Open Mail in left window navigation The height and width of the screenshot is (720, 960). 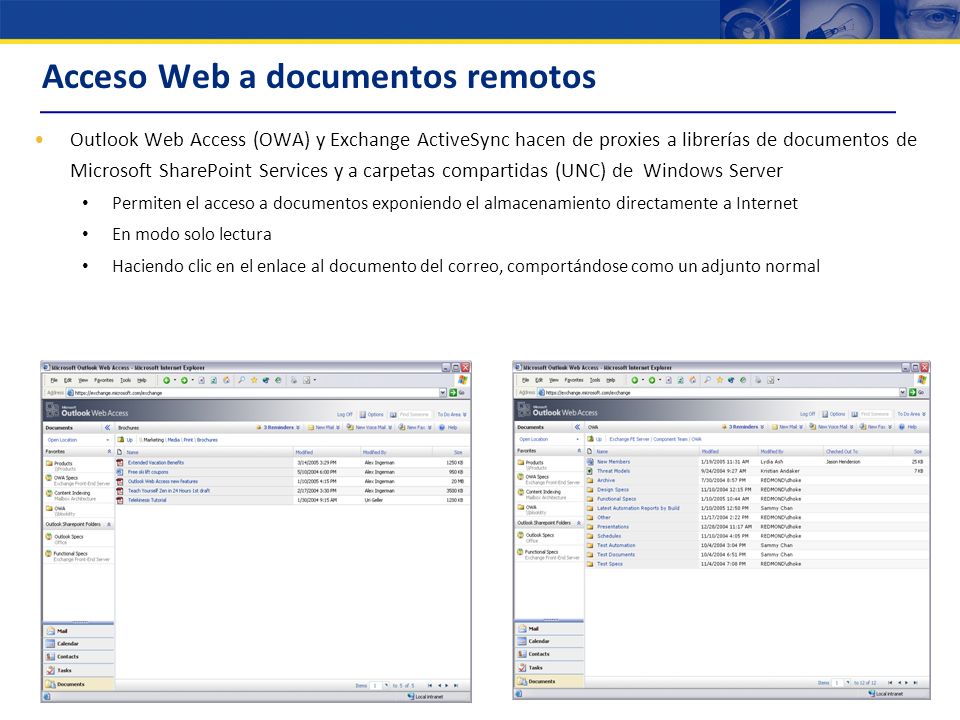pos(78,631)
